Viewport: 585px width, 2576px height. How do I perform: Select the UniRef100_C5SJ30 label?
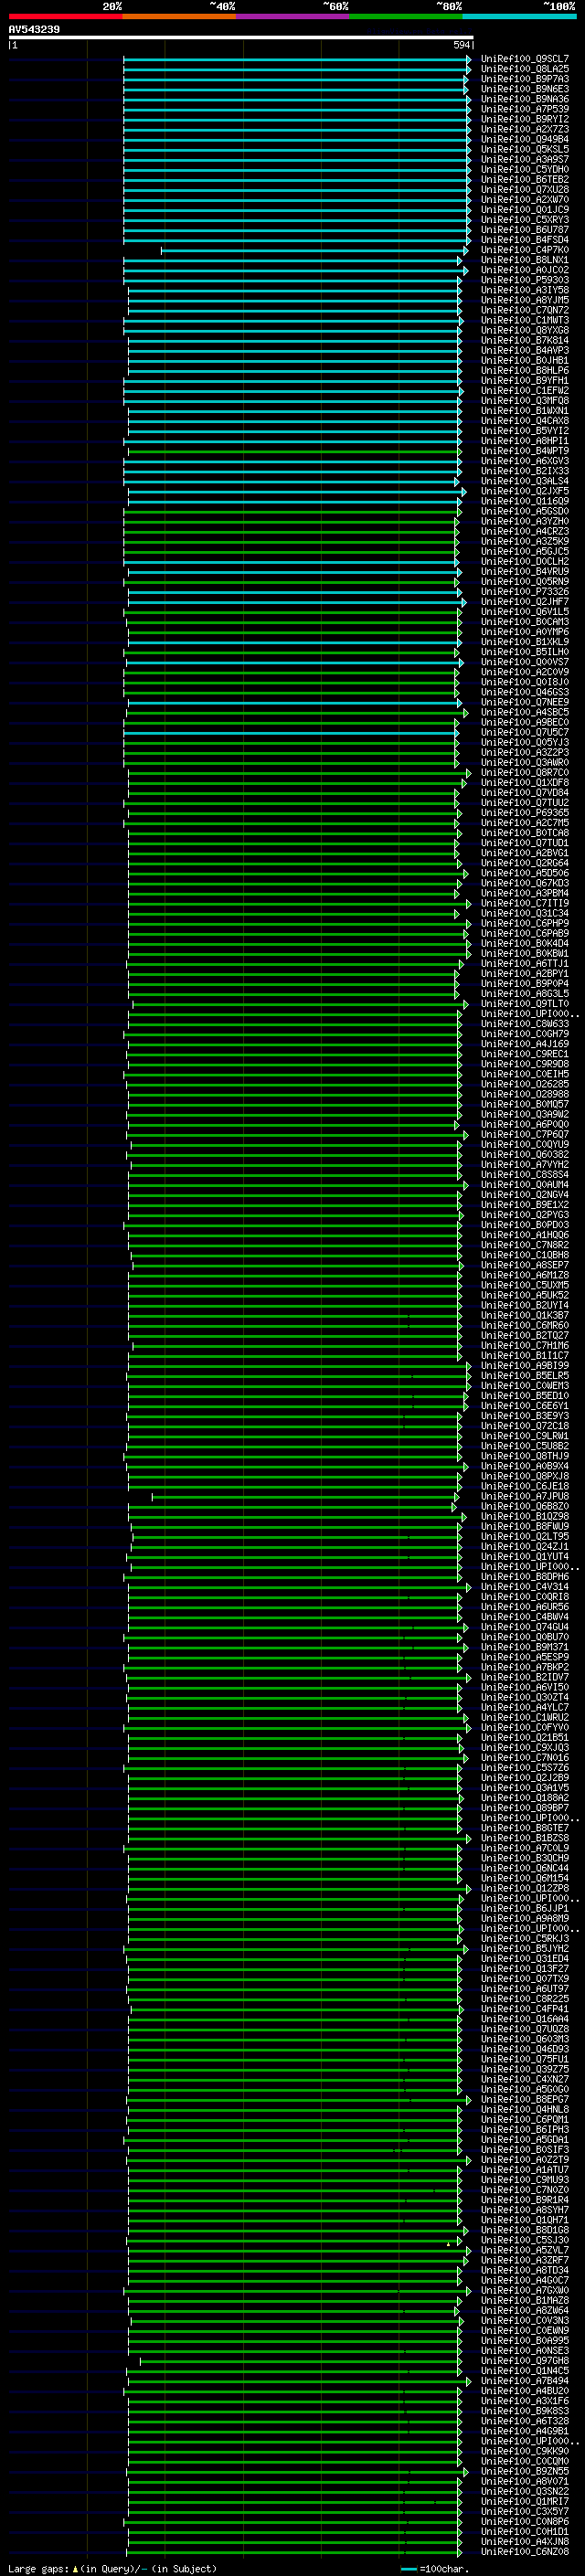[525, 2241]
